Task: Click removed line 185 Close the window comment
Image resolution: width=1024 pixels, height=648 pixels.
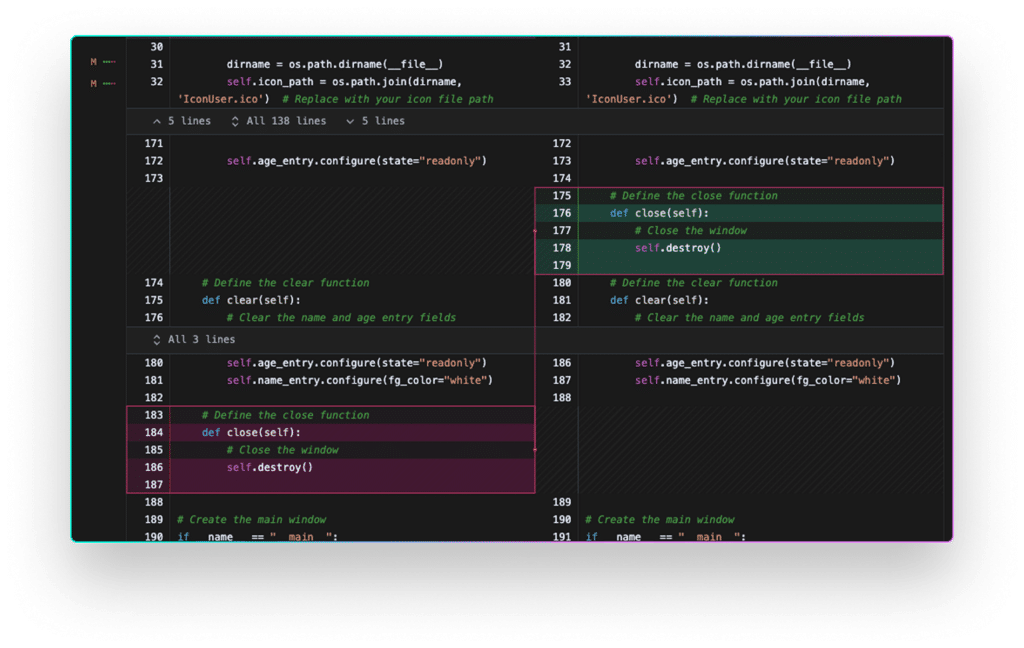Action: 282,450
